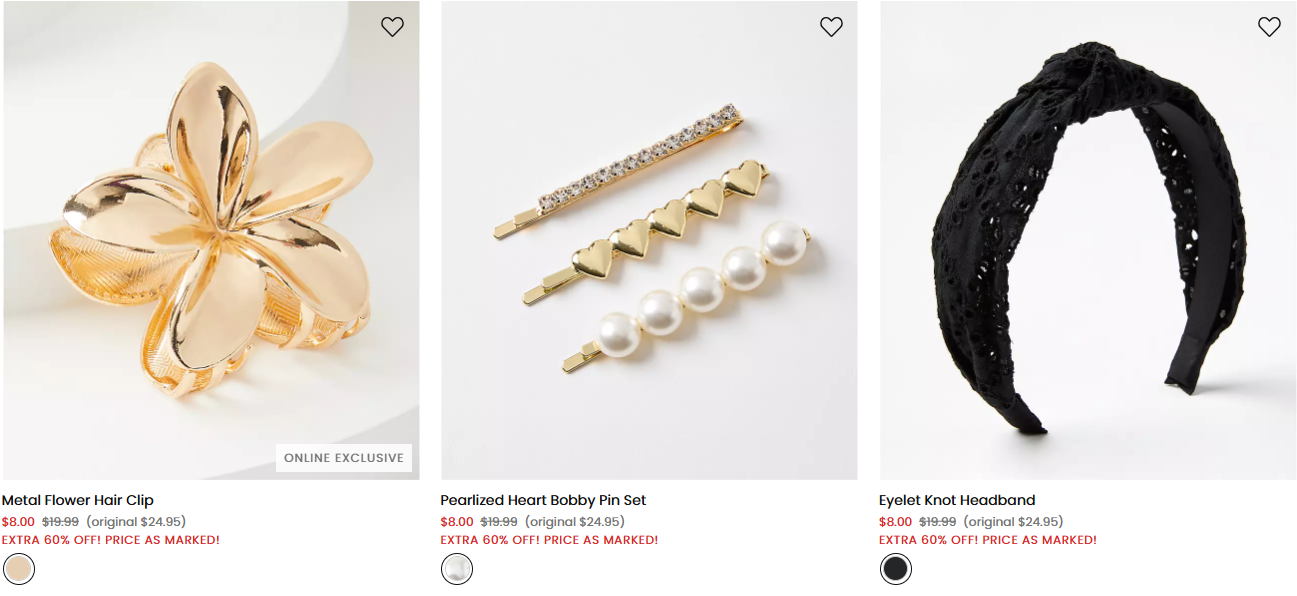Click the $8.00 sale price of the Metal Flower Hair Clip
Image resolution: width=1297 pixels, height=596 pixels.
coord(18,522)
